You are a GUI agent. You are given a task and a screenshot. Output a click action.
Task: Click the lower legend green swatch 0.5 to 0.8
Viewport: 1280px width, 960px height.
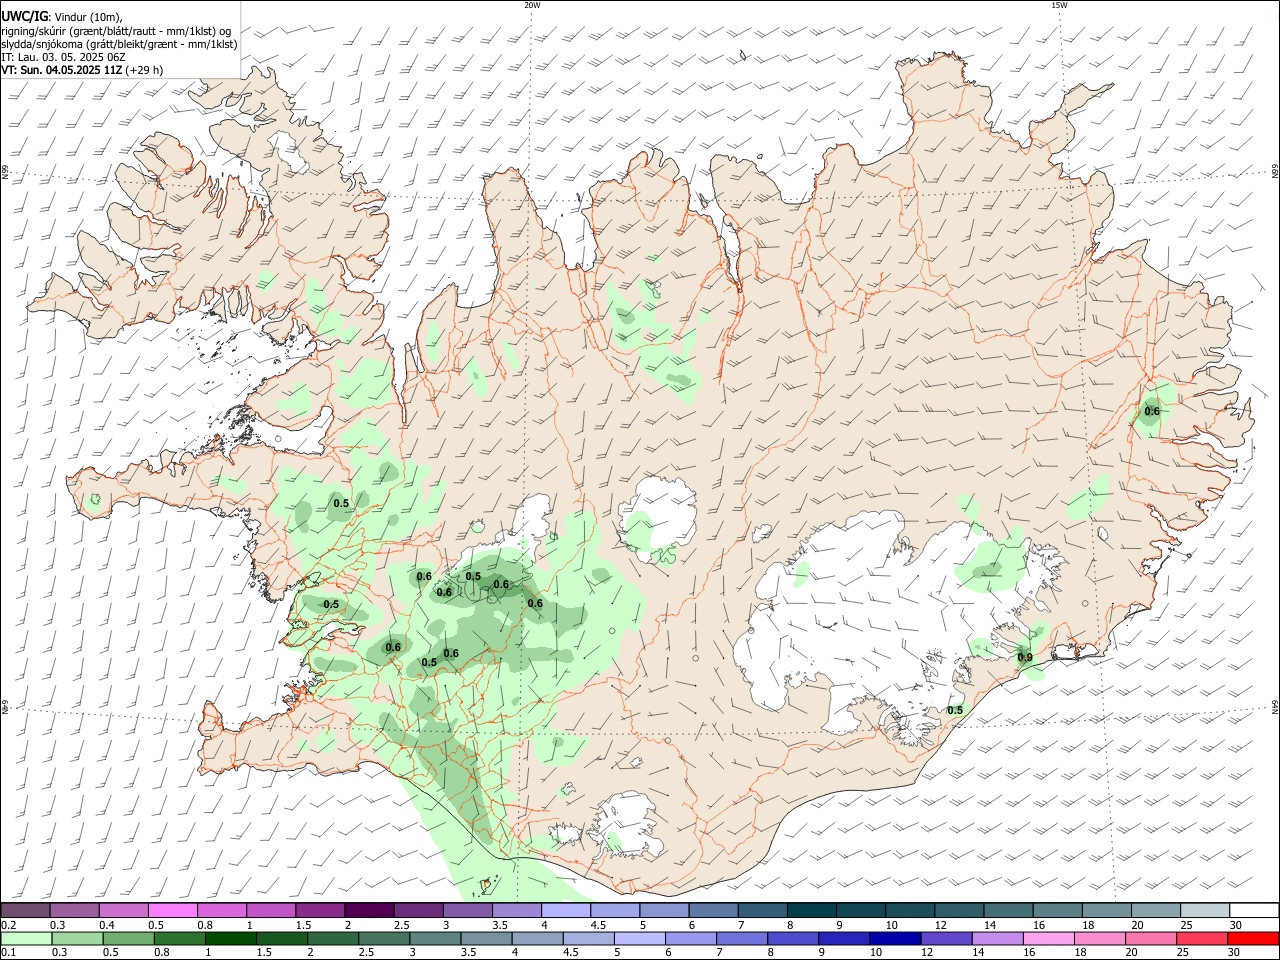coord(129,938)
